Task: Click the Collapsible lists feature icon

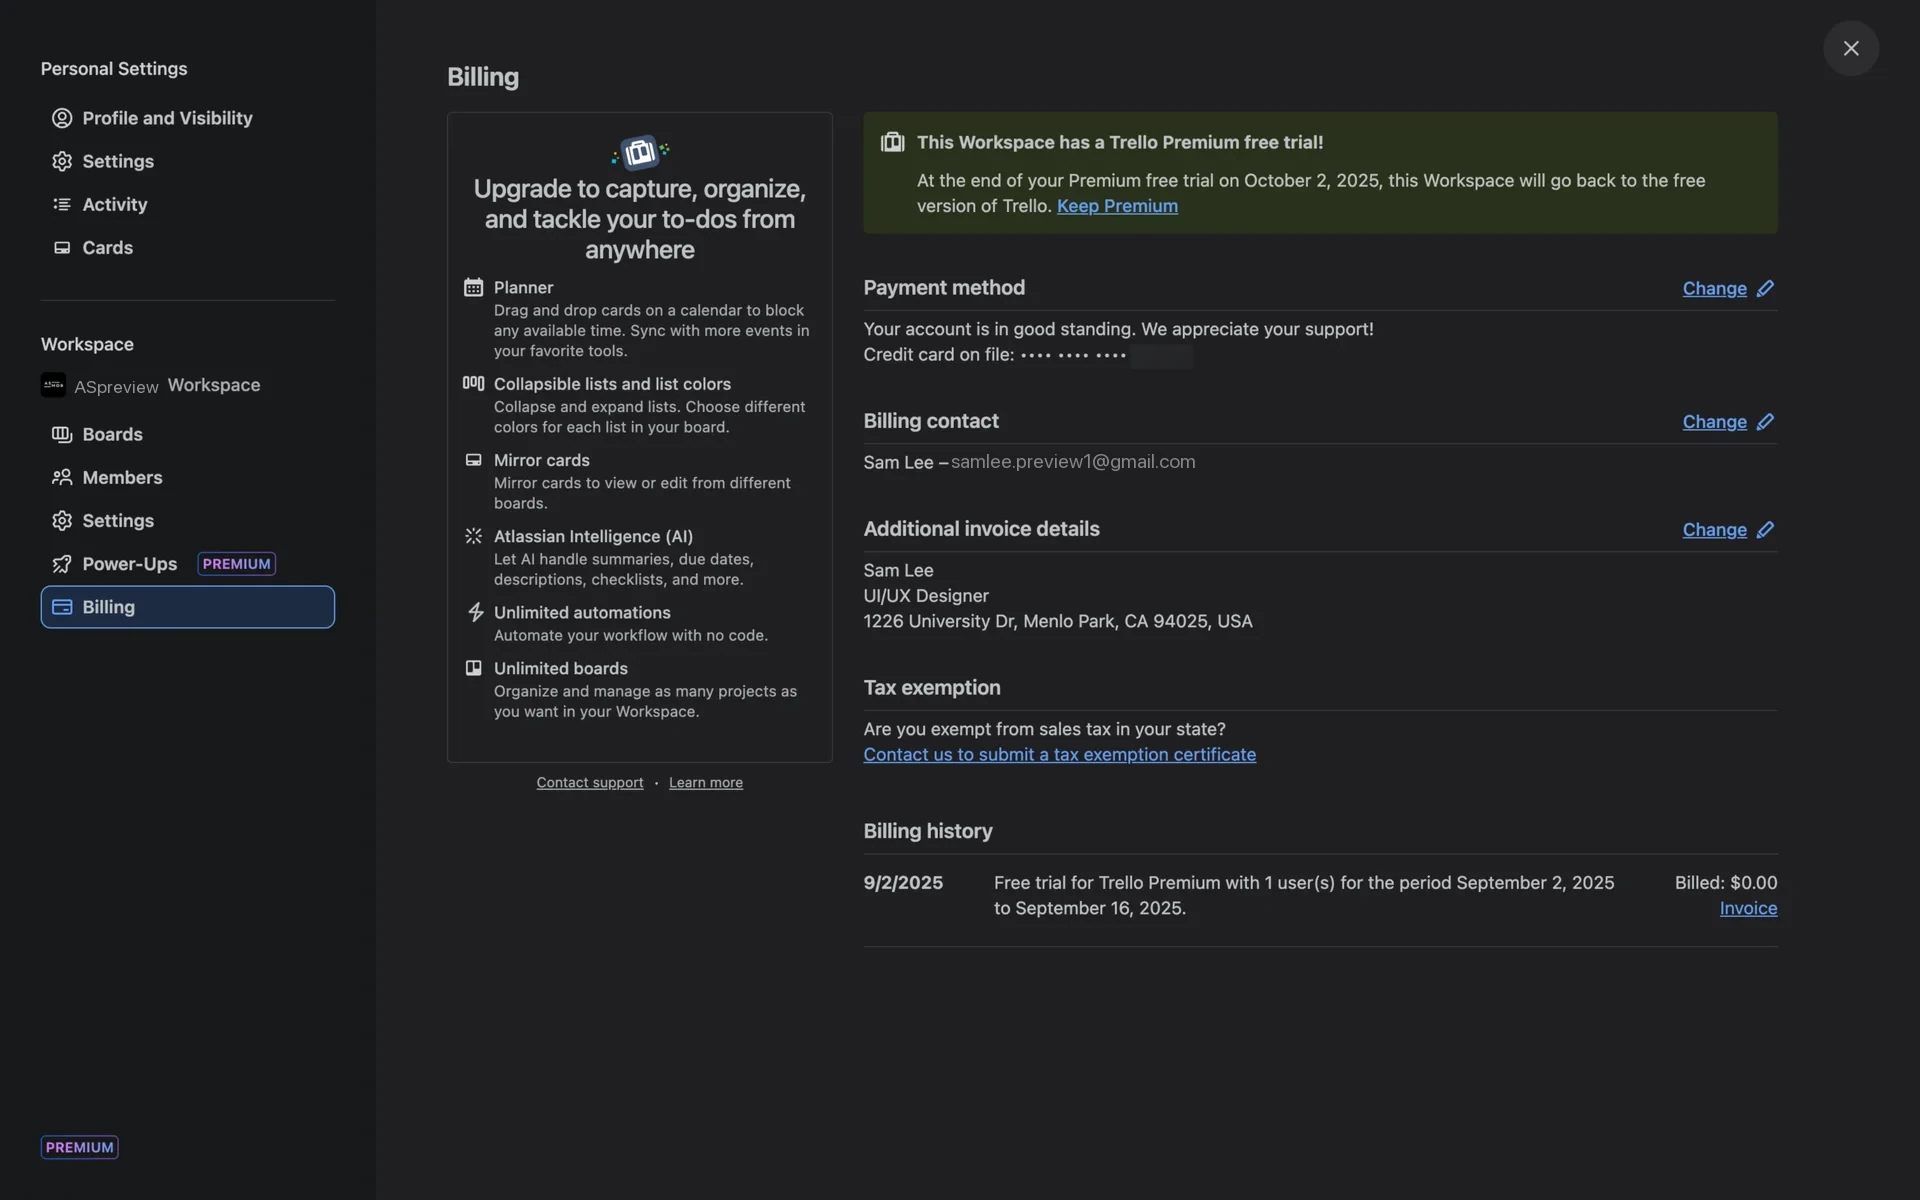Action: click(474, 383)
